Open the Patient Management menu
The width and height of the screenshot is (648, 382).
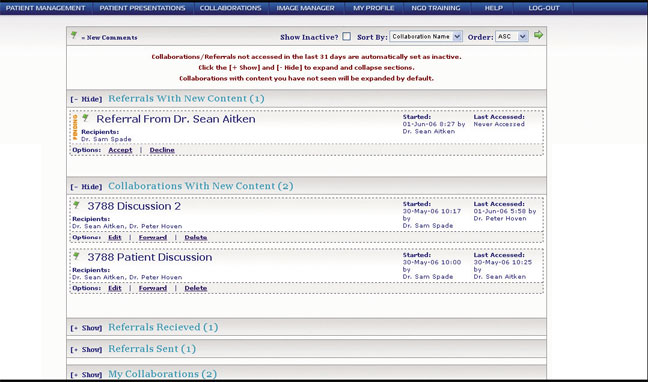point(45,8)
